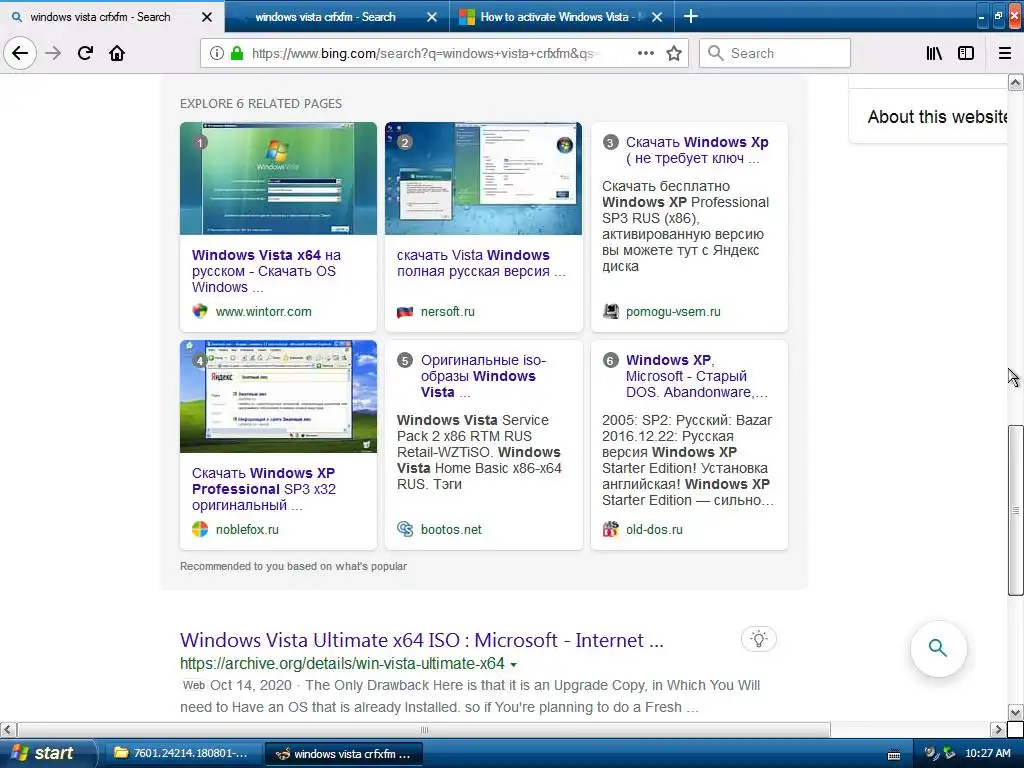1024x768 pixels.
Task: Open the Firefox hamburger menu
Action: pos(1005,53)
